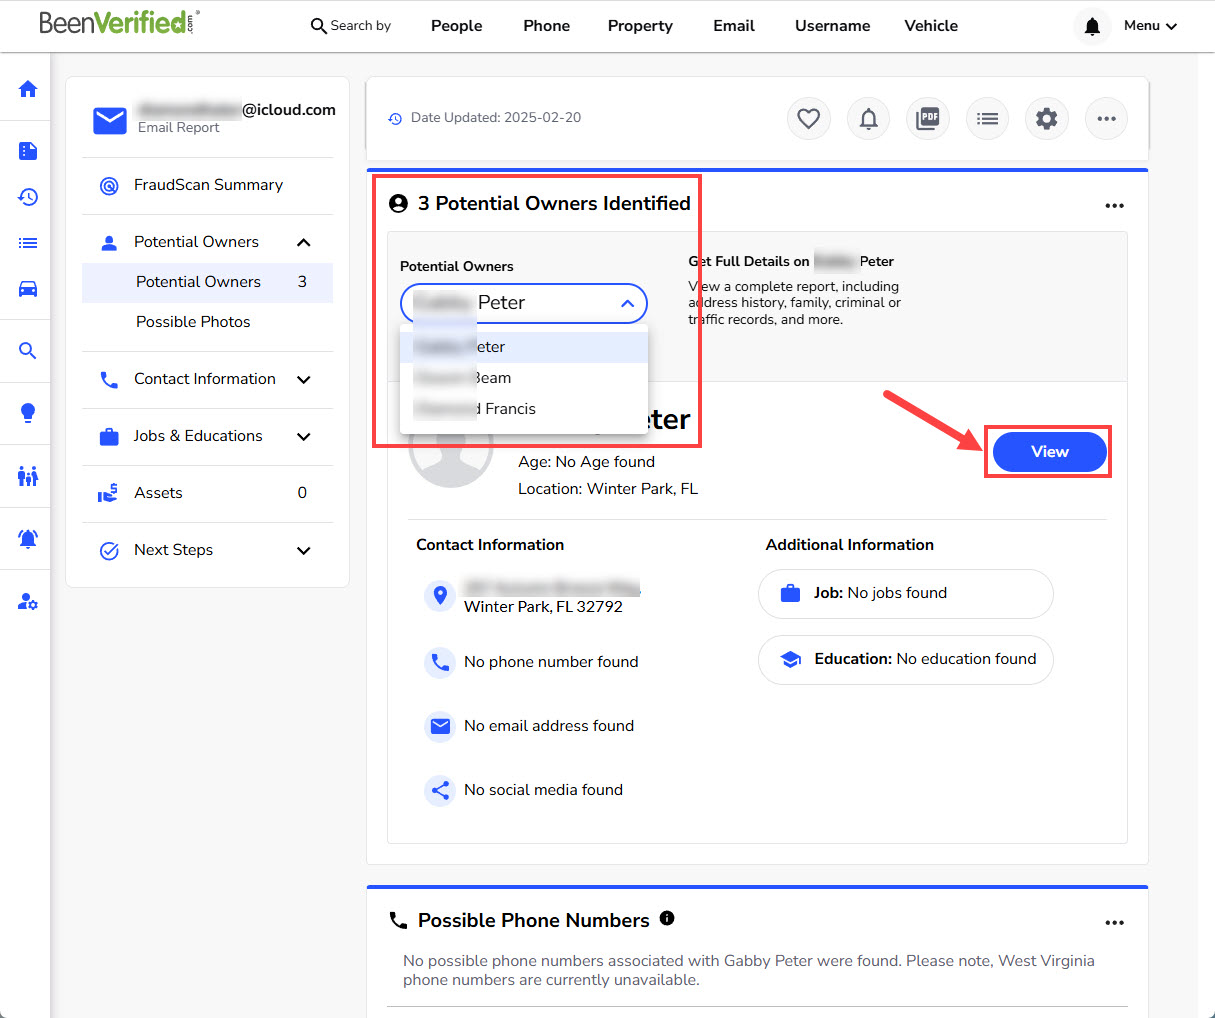The image size is (1215, 1018).
Task: Open more options in report toolbar
Action: 1106,119
